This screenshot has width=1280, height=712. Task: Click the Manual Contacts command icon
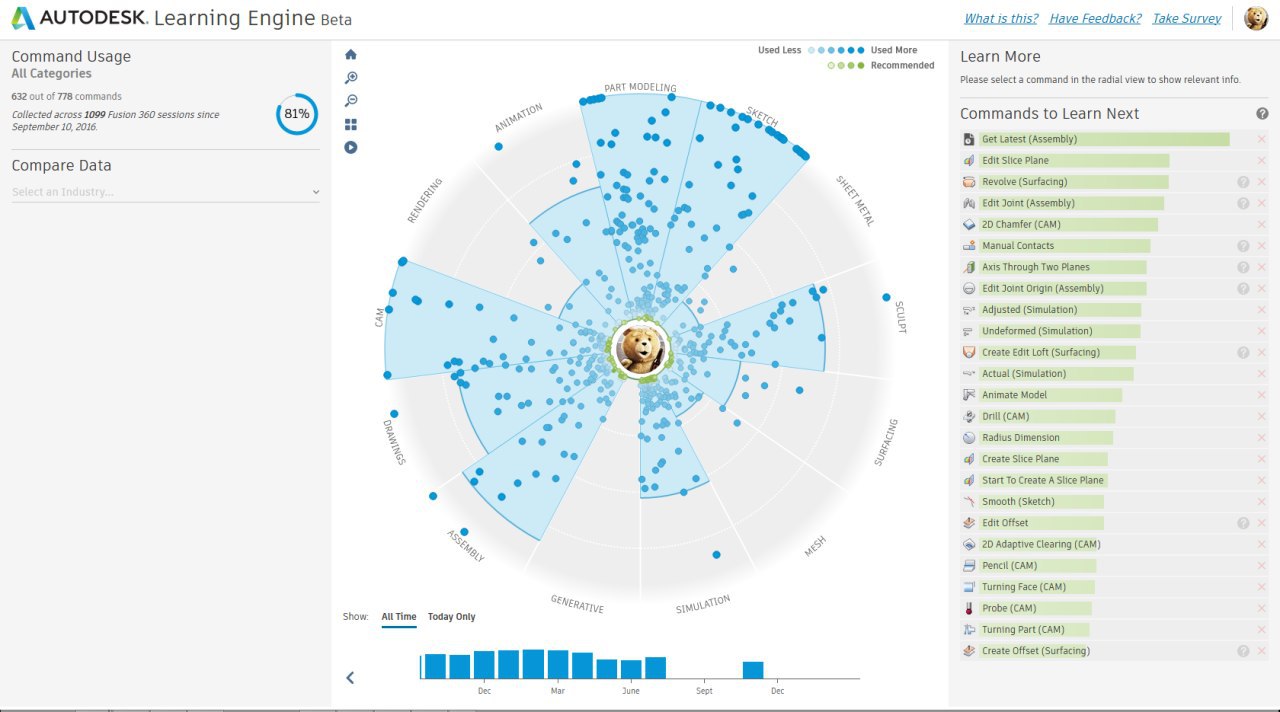(968, 246)
